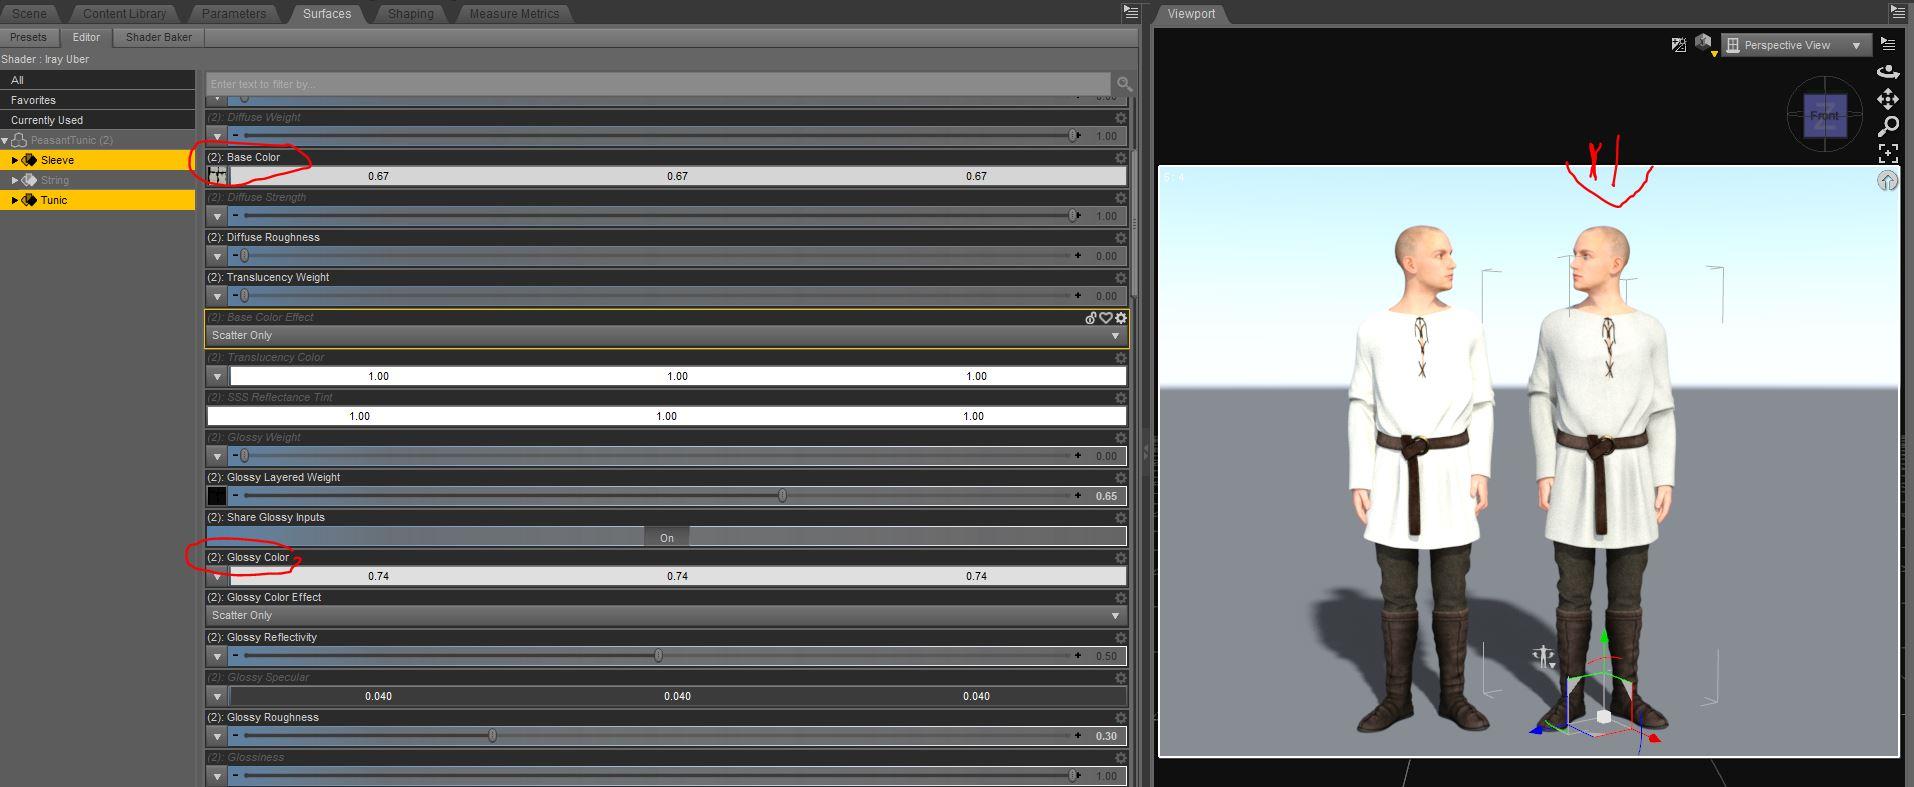The height and width of the screenshot is (787, 1914).
Task: Switch to the Parameters tab
Action: (234, 13)
